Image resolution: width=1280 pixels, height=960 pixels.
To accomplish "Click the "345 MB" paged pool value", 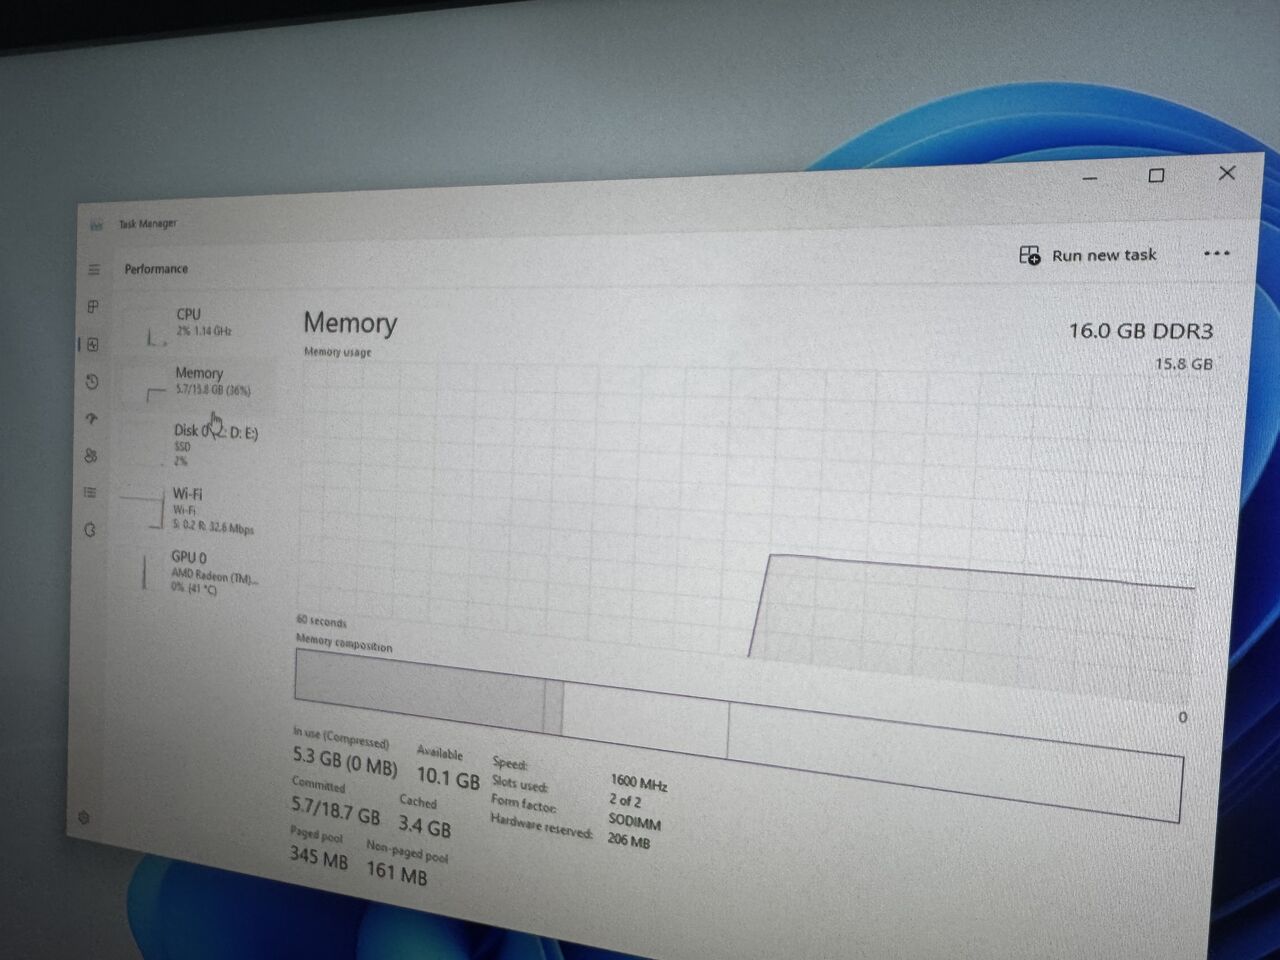I will pos(319,856).
